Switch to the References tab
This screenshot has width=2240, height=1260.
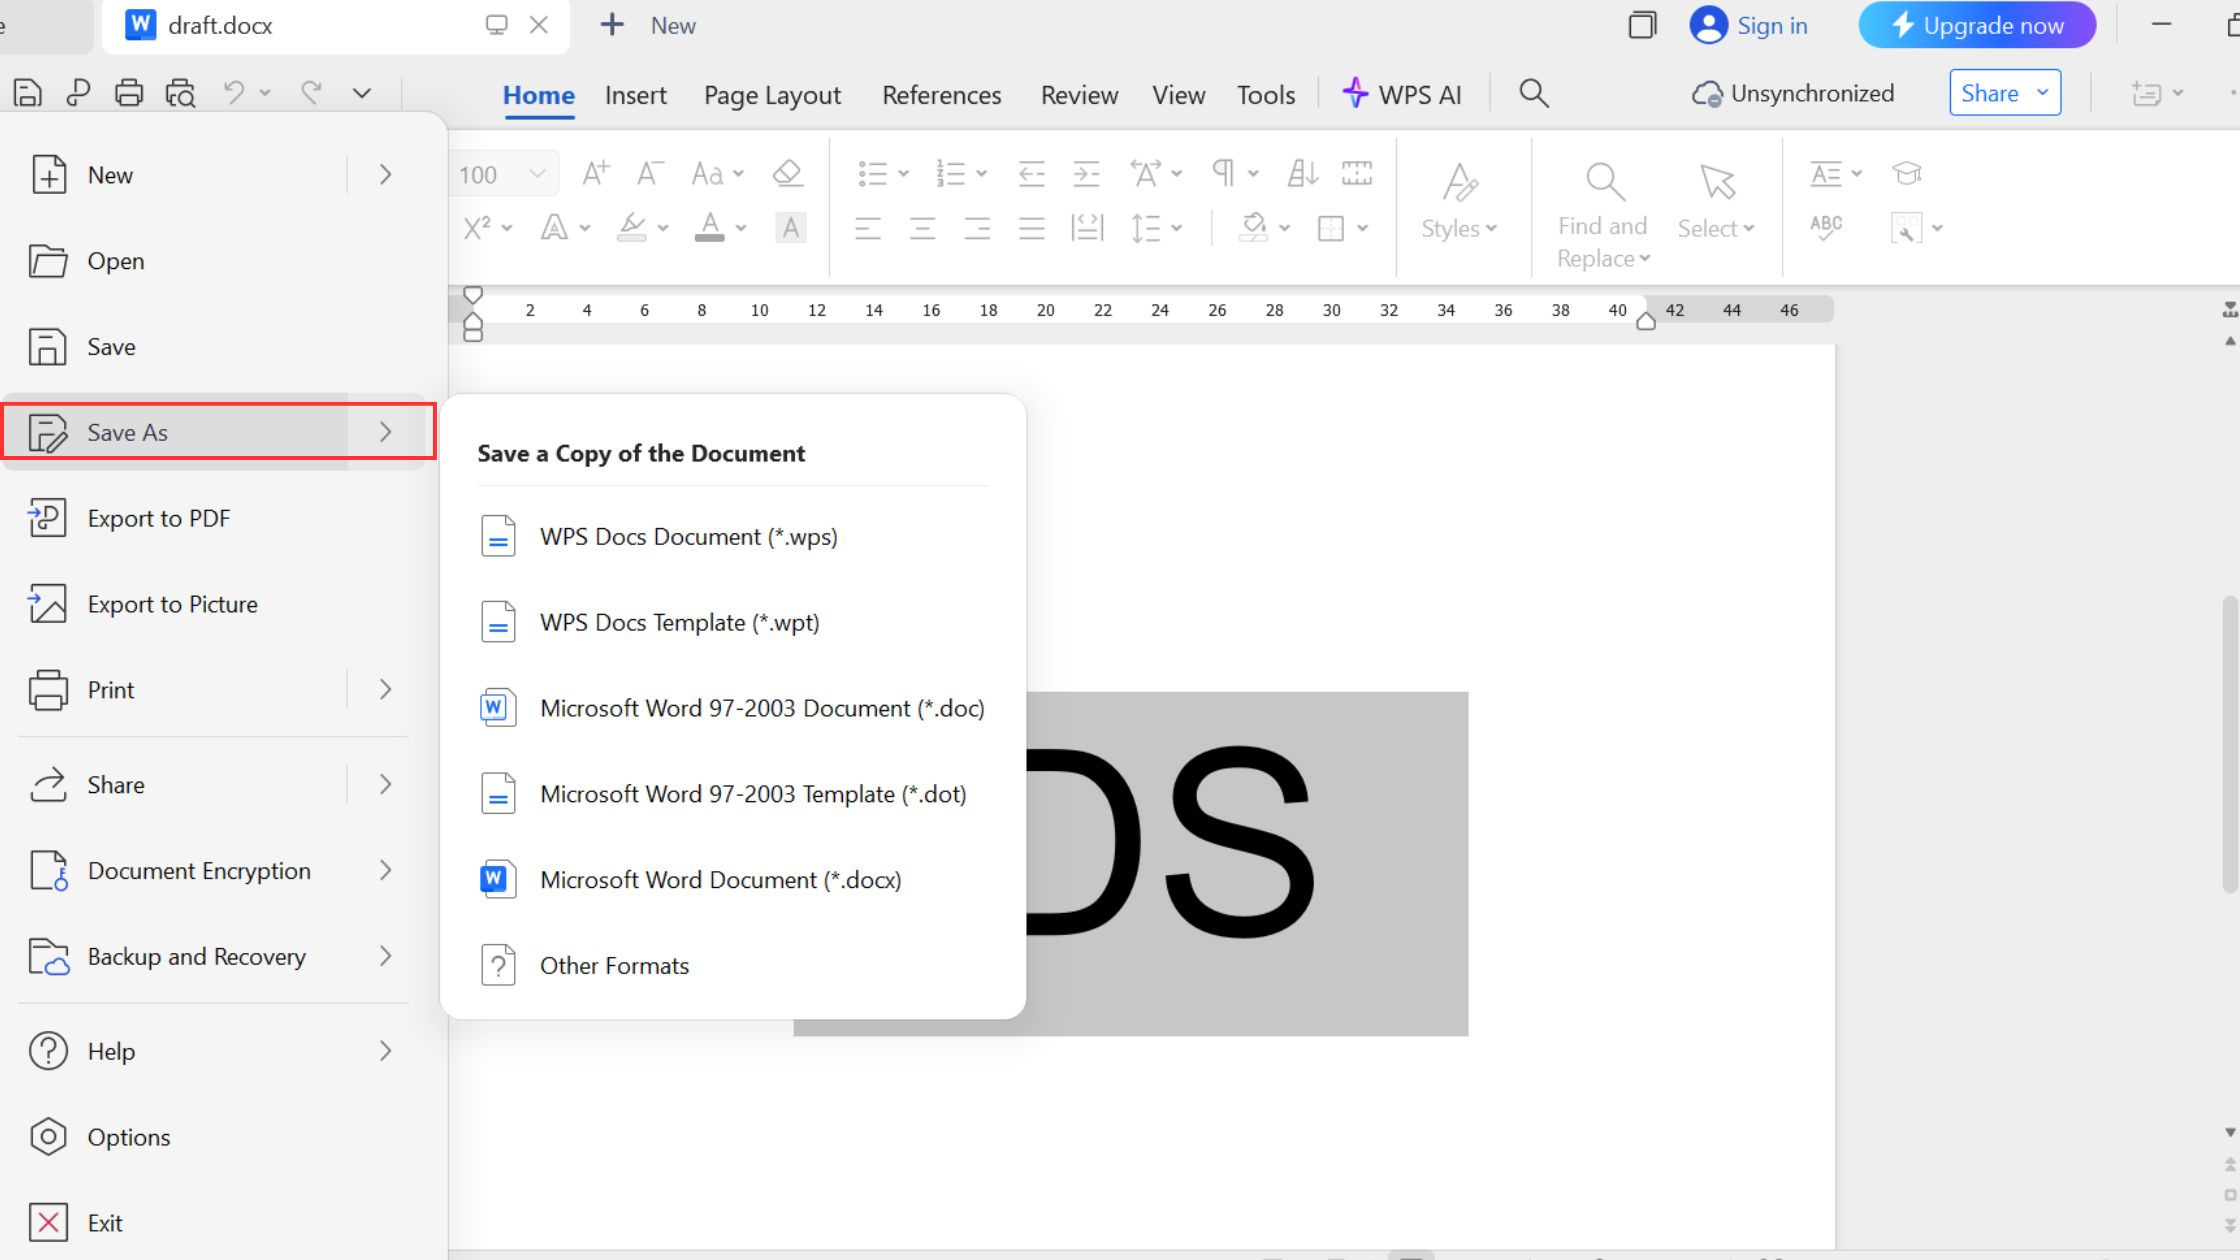tap(941, 95)
